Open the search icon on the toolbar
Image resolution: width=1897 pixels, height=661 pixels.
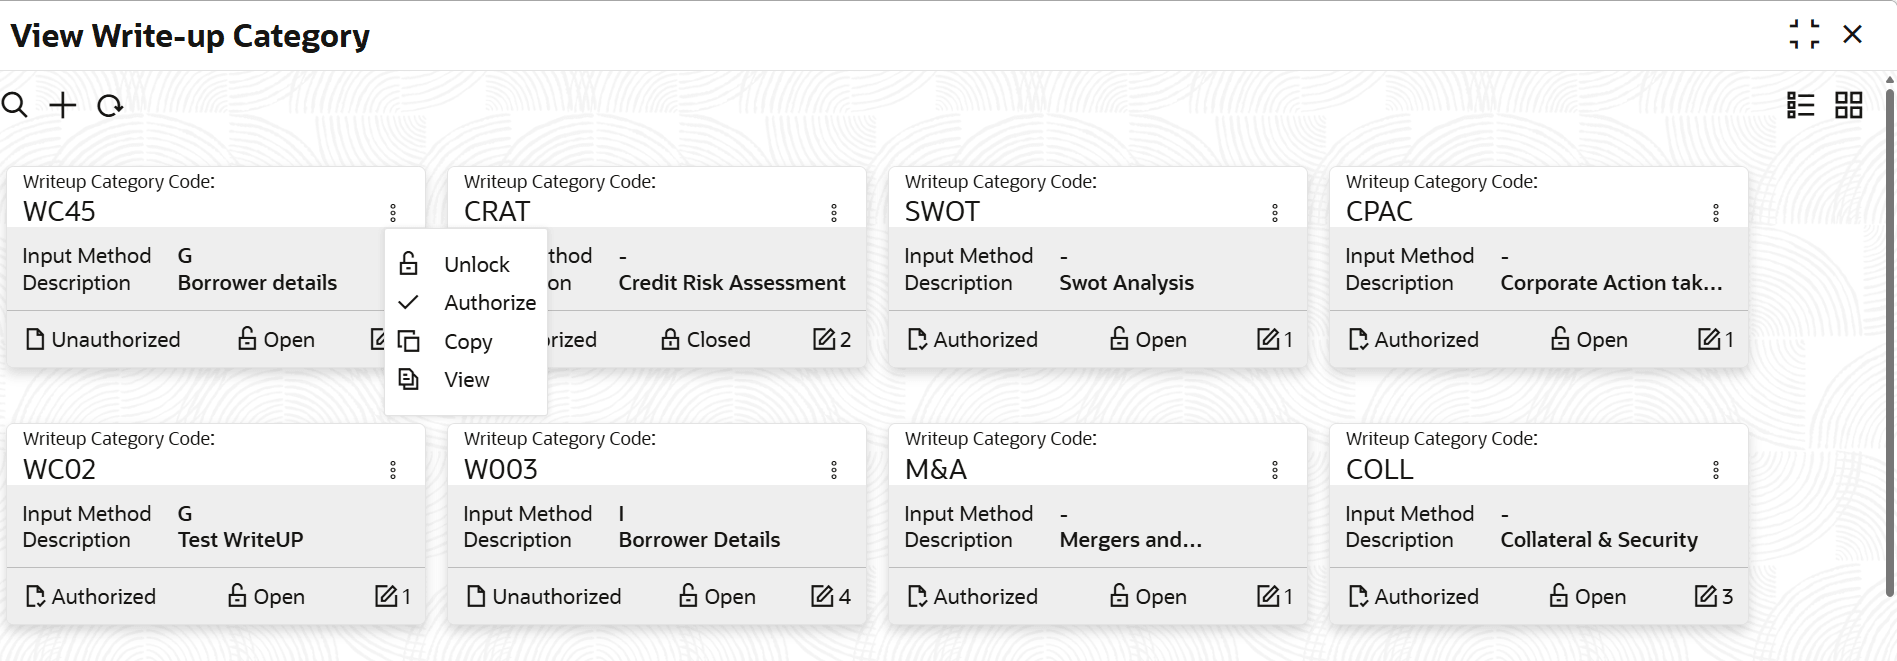15,104
